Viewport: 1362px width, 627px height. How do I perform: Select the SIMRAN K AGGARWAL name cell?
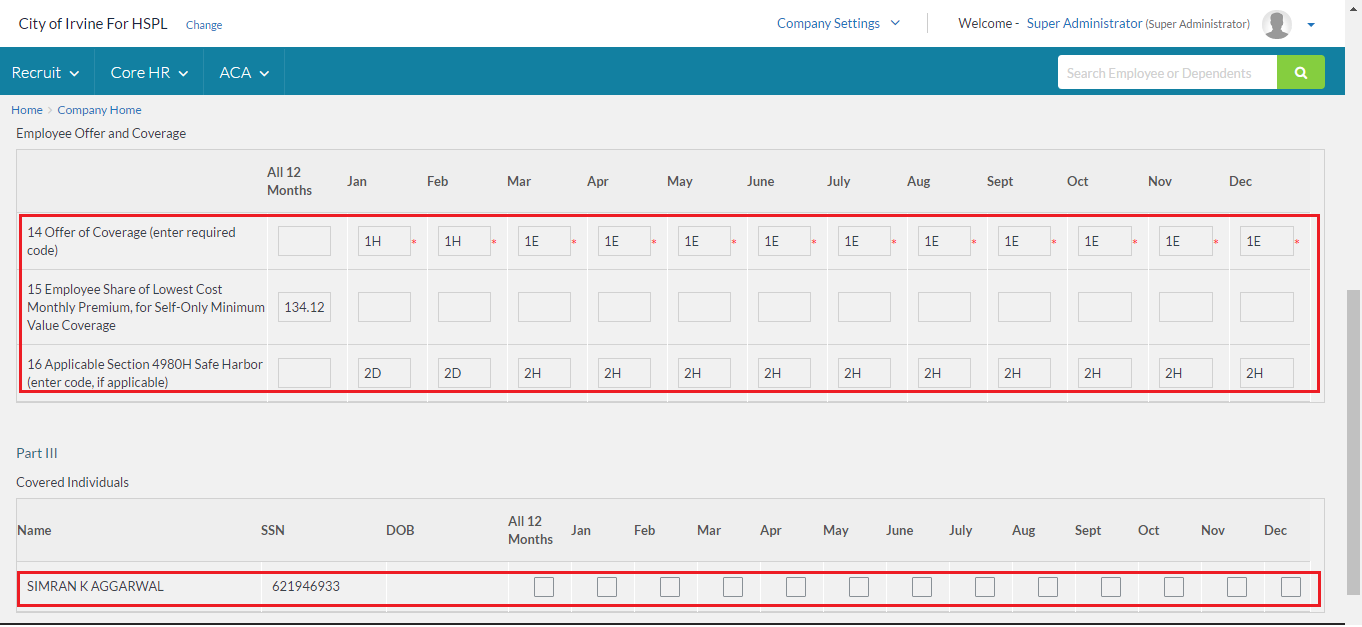coord(95,586)
